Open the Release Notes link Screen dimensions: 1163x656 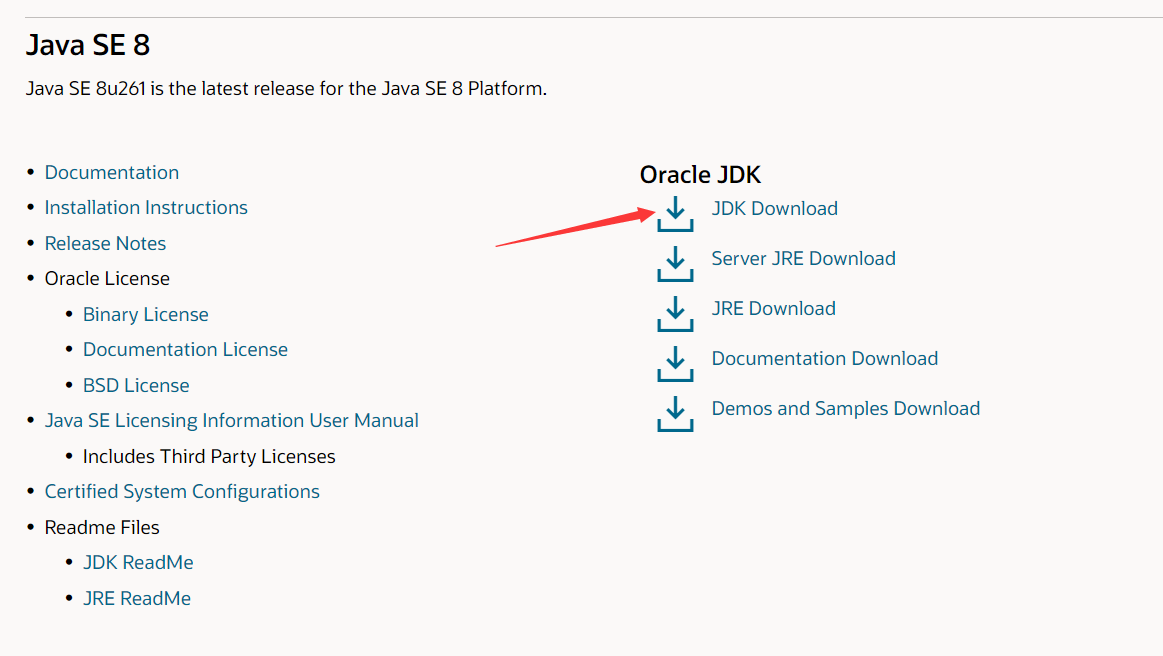(x=105, y=243)
